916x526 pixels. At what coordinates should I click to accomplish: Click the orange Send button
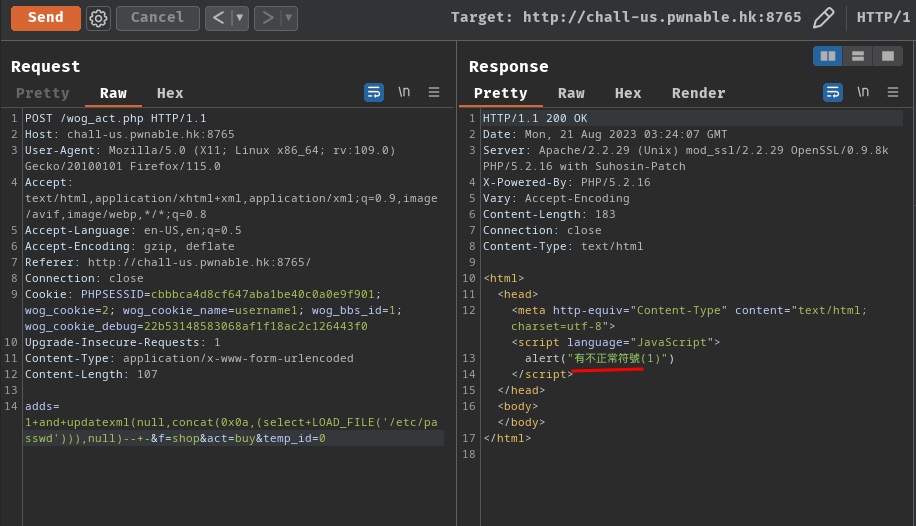tap(46, 18)
